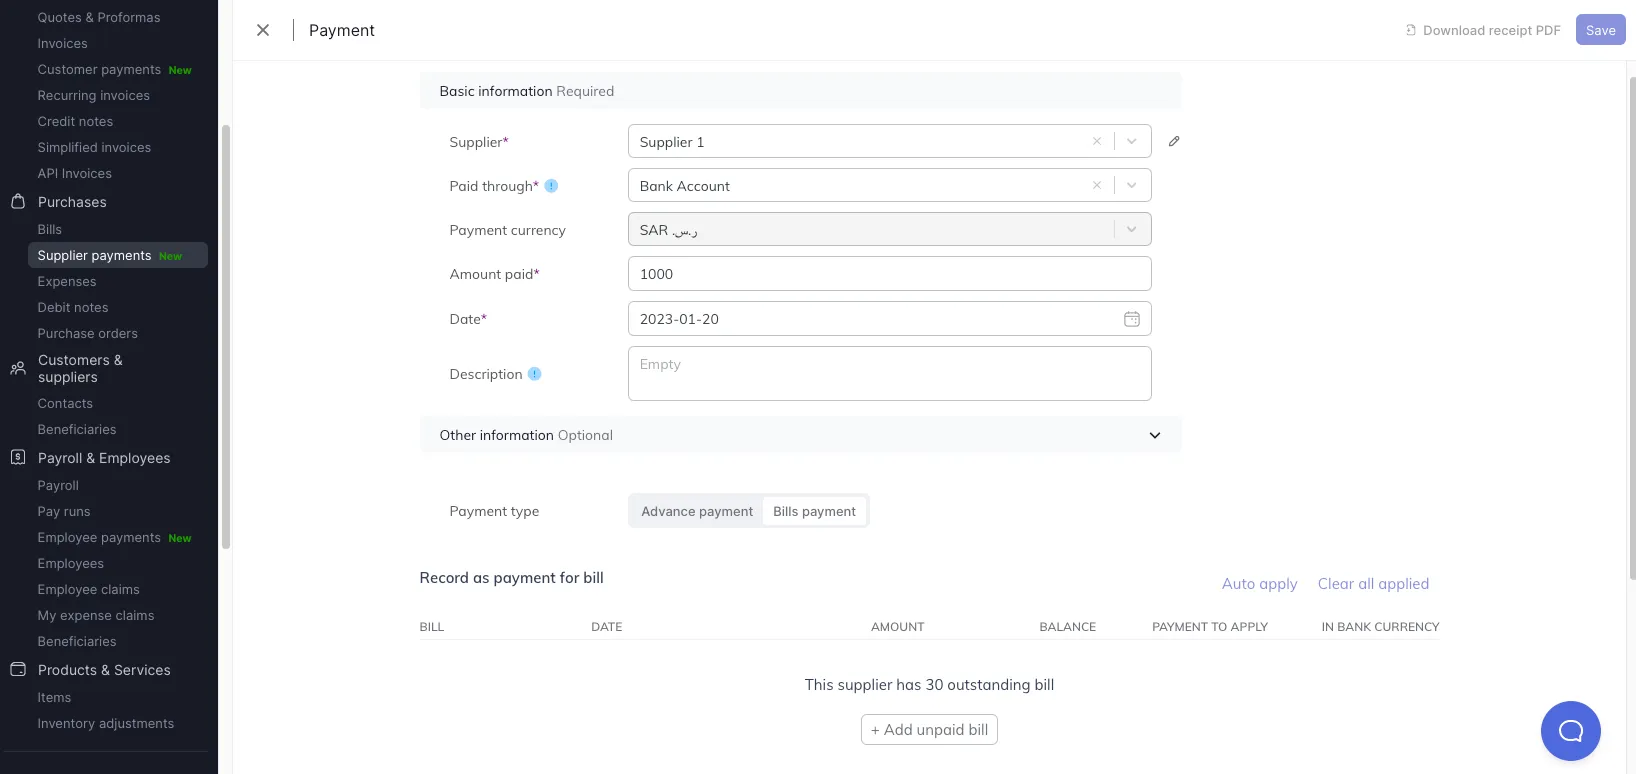
Task: Expand the Other information section
Action: (x=1154, y=435)
